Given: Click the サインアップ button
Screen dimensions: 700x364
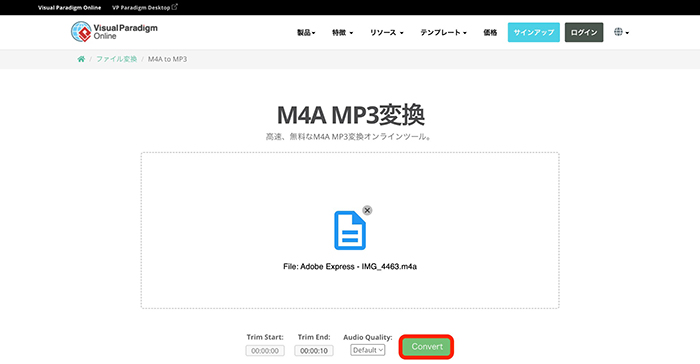Looking at the screenshot, I should tap(533, 32).
